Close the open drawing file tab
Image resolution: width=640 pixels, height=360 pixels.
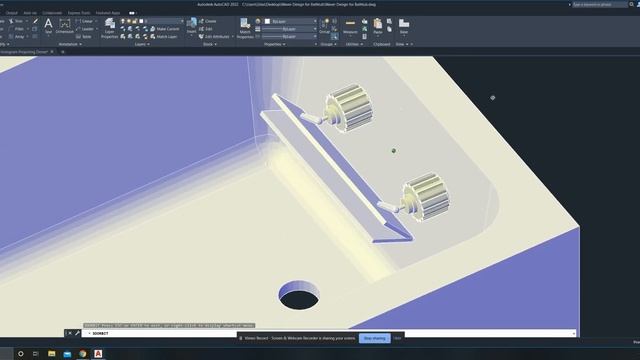click(x=52, y=52)
